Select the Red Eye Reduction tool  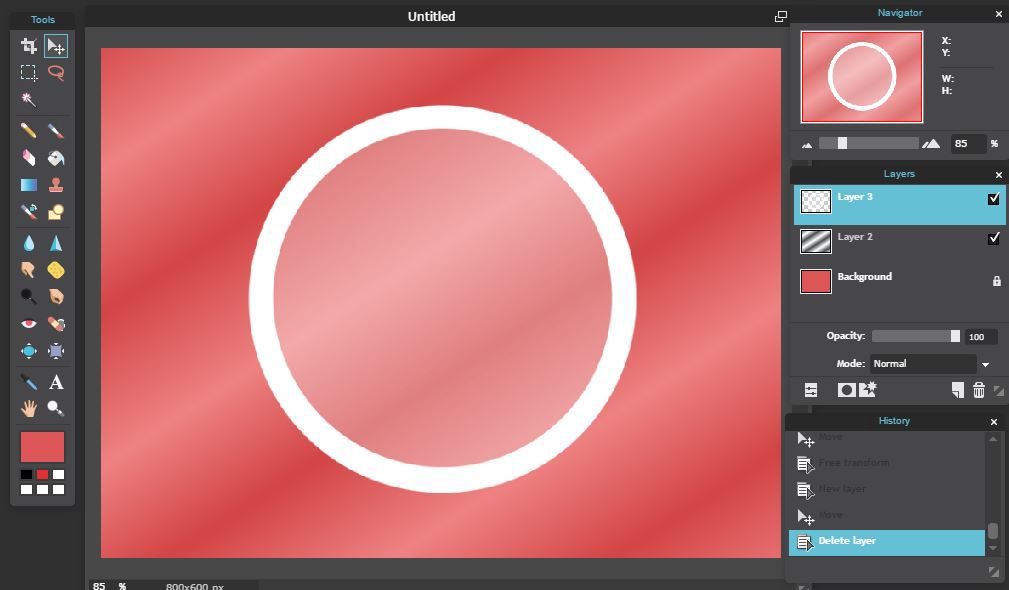(x=29, y=324)
